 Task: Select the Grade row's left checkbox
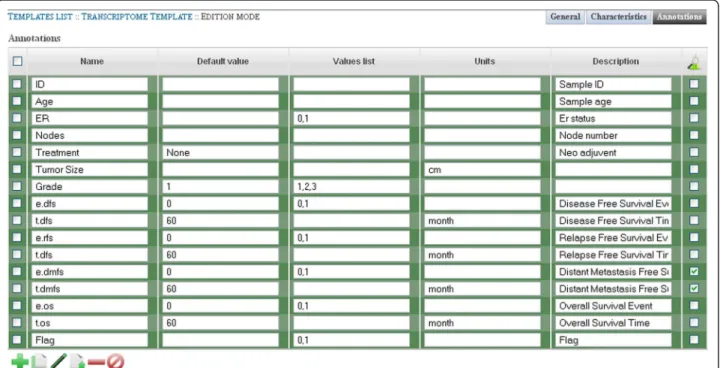[17, 186]
